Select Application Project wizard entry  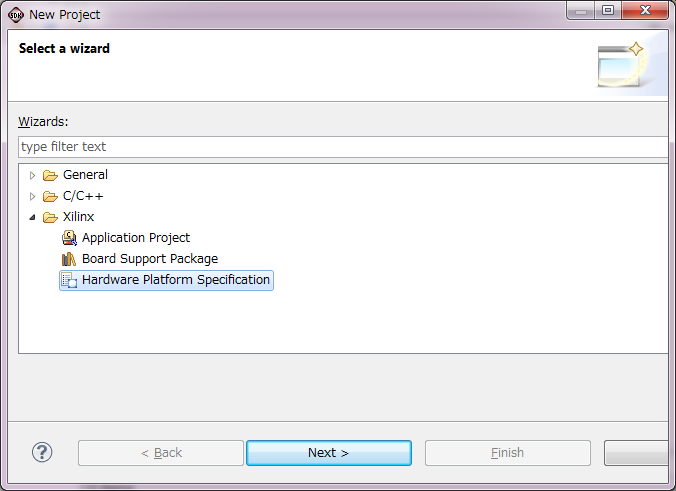(x=136, y=238)
